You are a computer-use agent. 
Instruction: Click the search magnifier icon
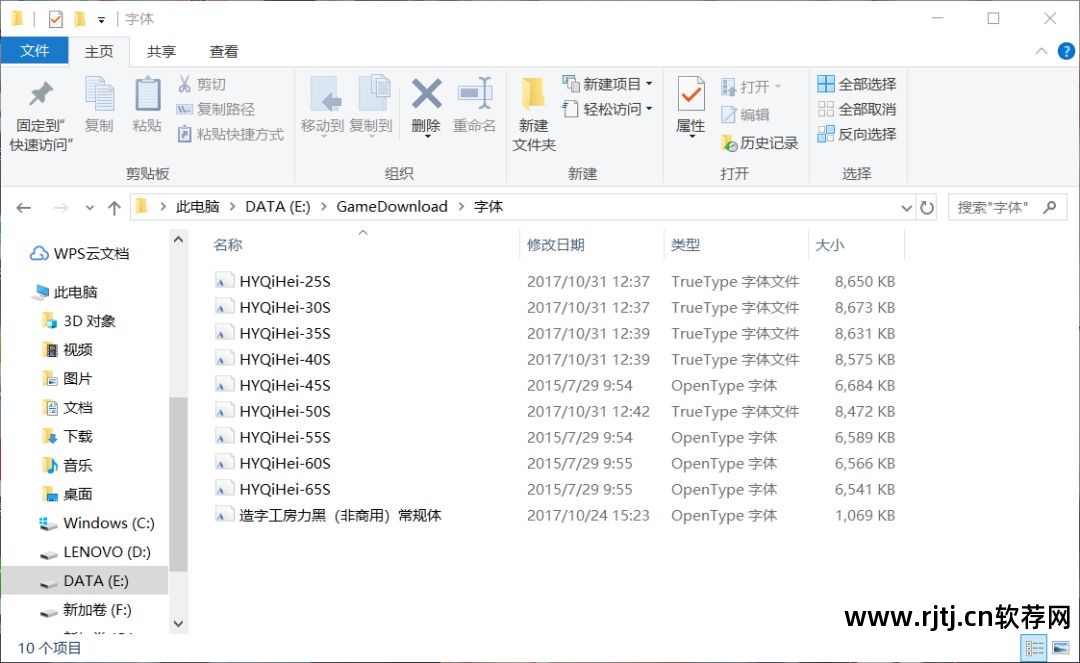[1050, 207]
